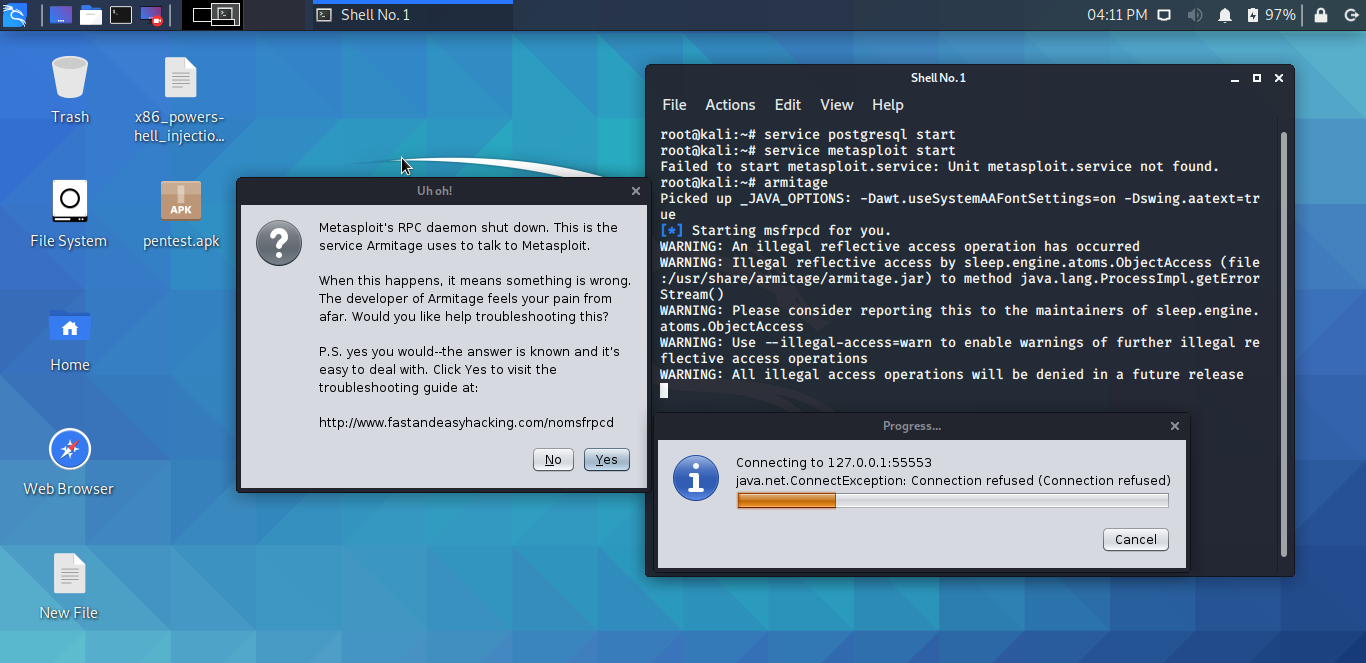This screenshot has height=663, width=1366.
Task: Open the file manager taskbar icon
Action: click(x=92, y=14)
